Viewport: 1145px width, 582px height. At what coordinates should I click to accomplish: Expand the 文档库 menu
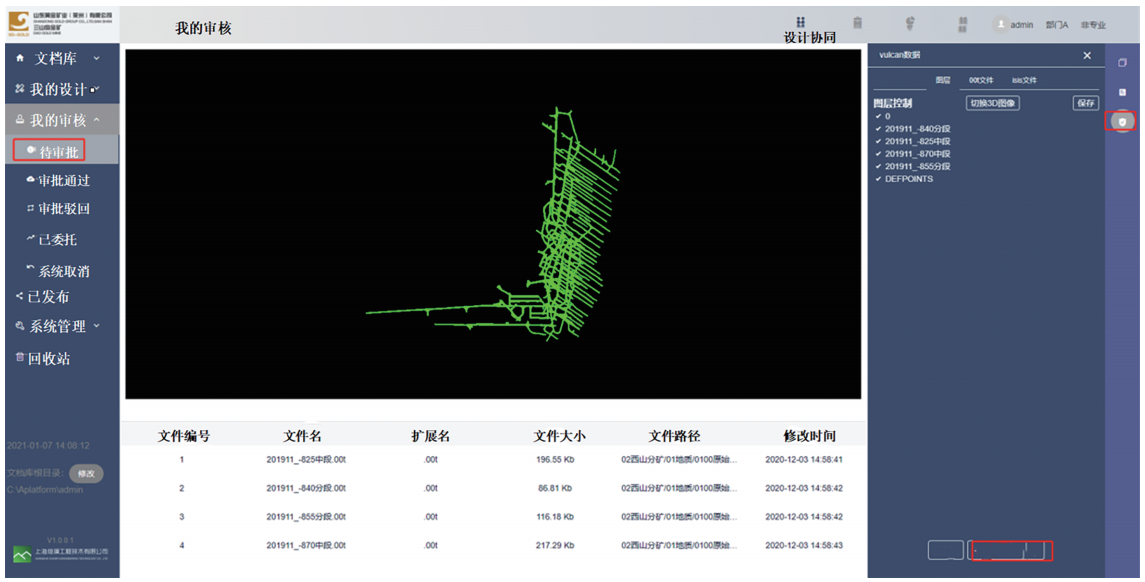(x=58, y=59)
